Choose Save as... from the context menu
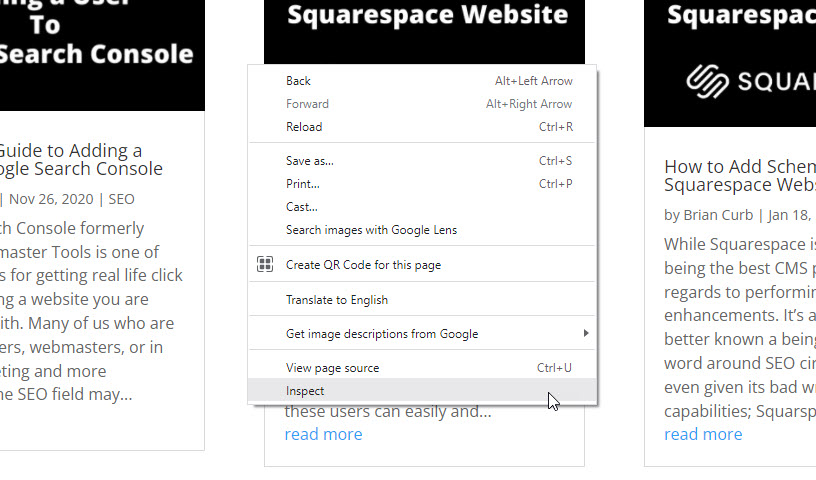 (422, 161)
